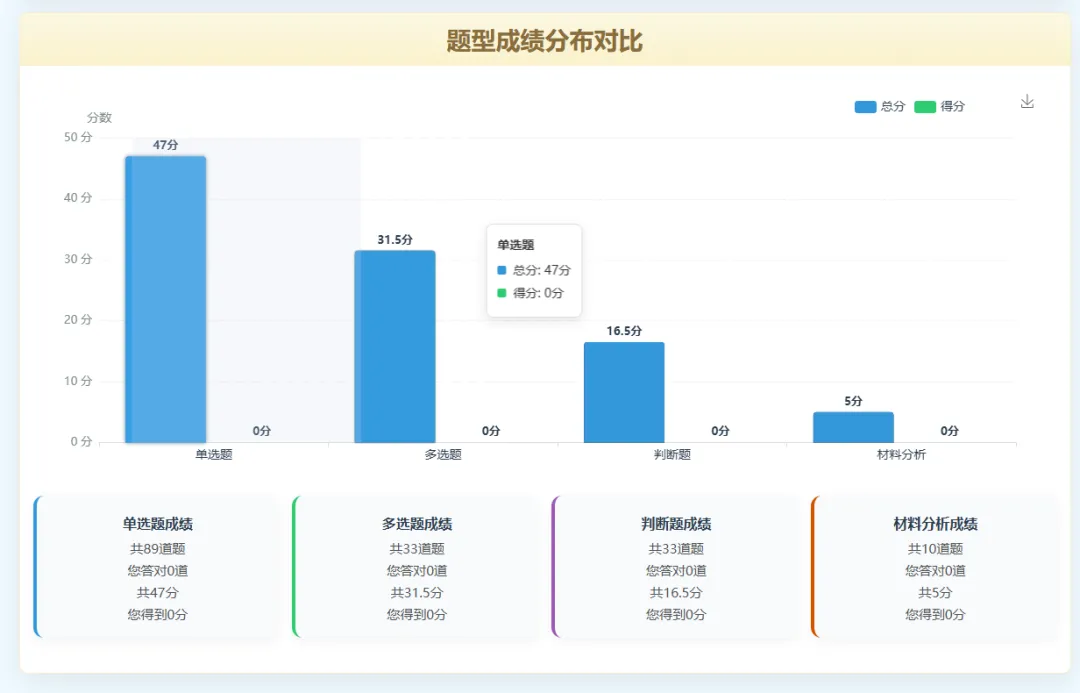Toggle the 得分 series in chart legend
This screenshot has height=693, width=1080.
(939, 107)
